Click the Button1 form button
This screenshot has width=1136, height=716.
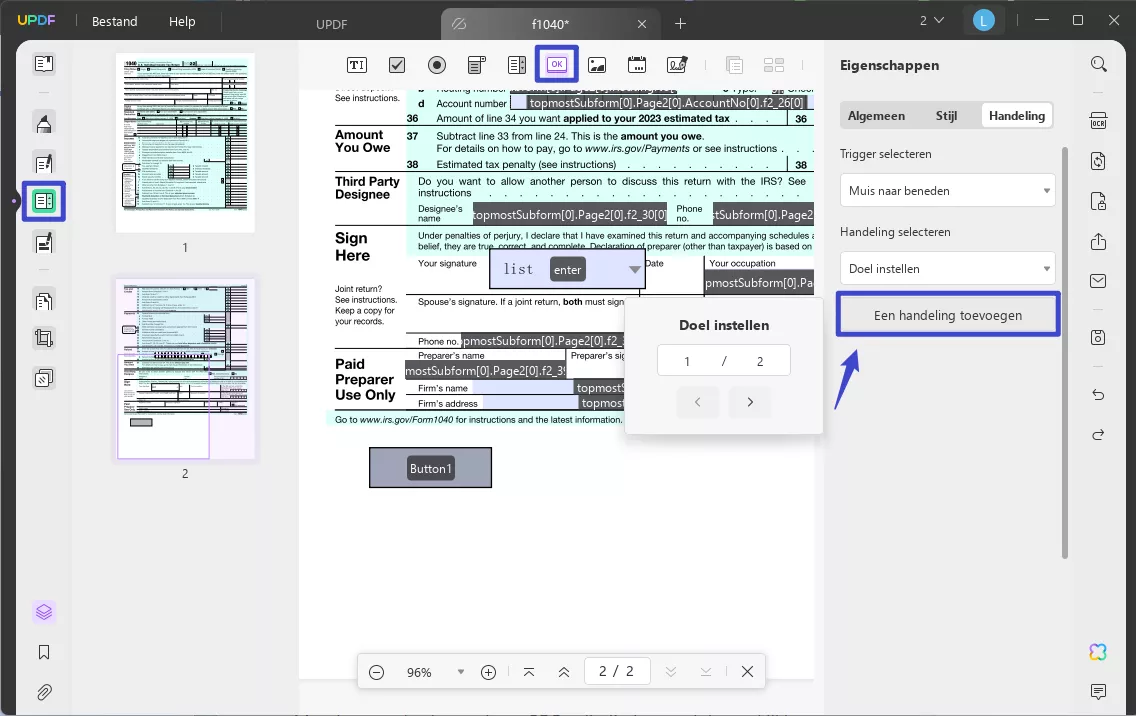tap(430, 467)
